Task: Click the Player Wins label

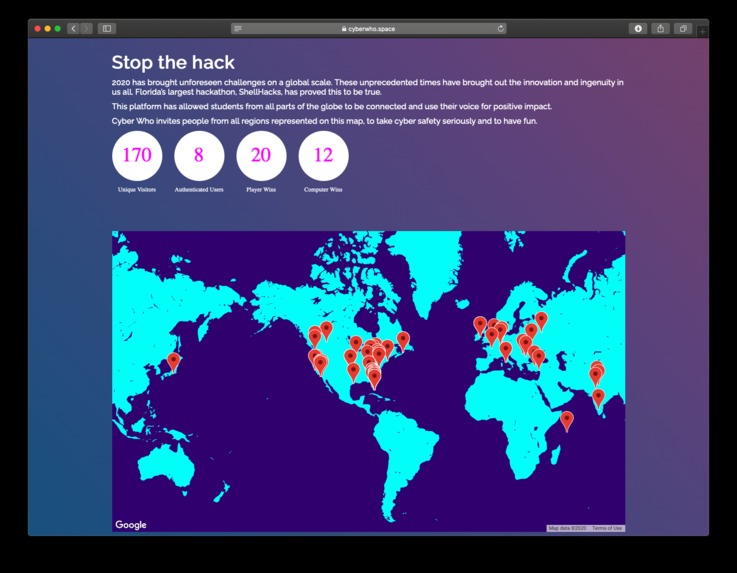Action: tap(261, 189)
